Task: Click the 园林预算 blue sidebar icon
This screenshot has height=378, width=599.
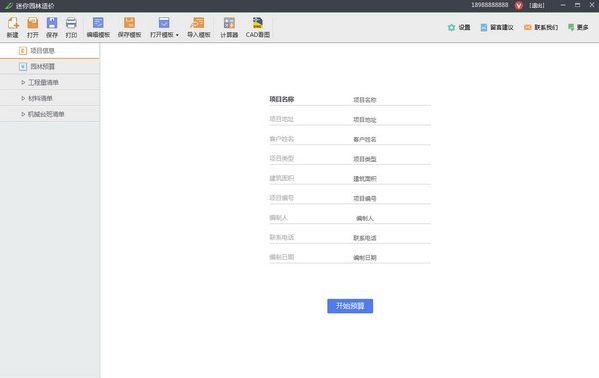Action: (23, 67)
